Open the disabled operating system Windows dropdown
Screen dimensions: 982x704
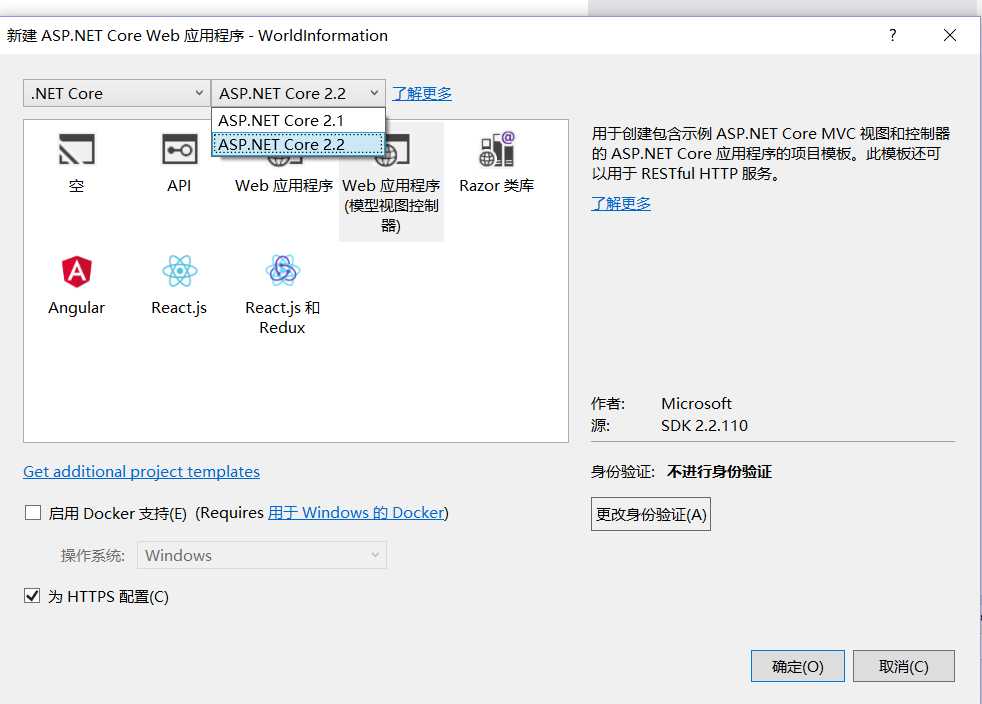coord(262,555)
